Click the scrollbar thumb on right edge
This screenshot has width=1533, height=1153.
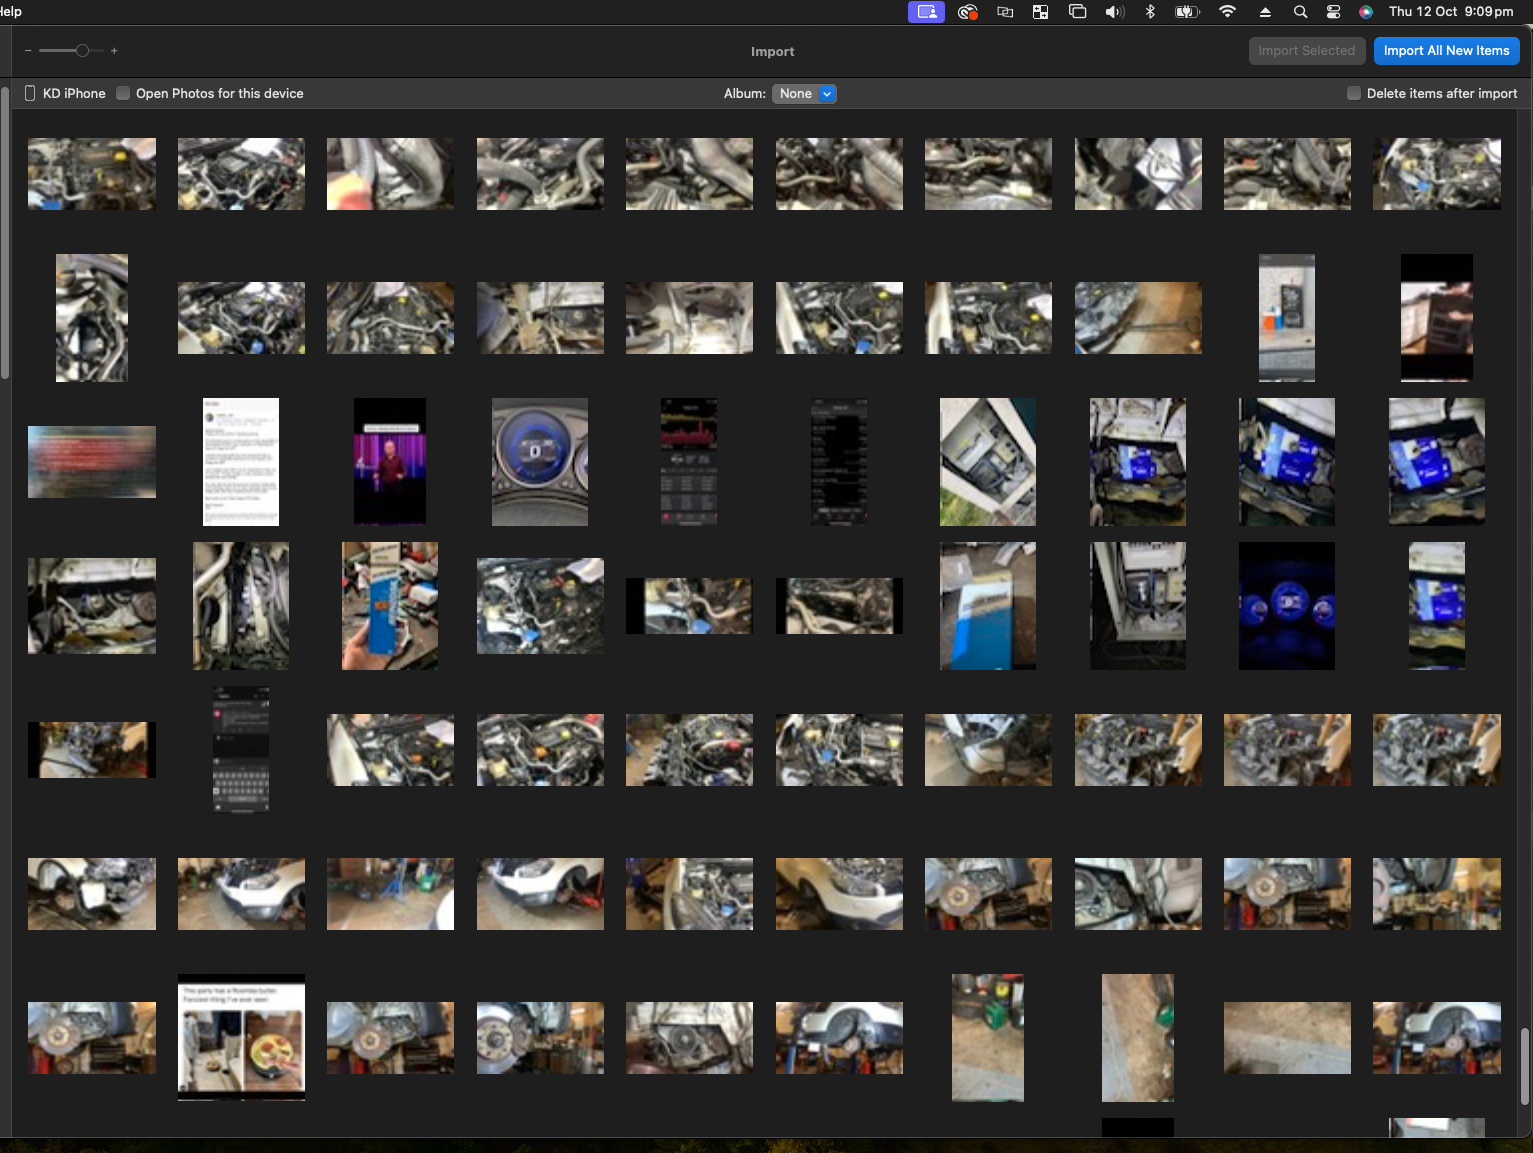tap(1525, 1066)
